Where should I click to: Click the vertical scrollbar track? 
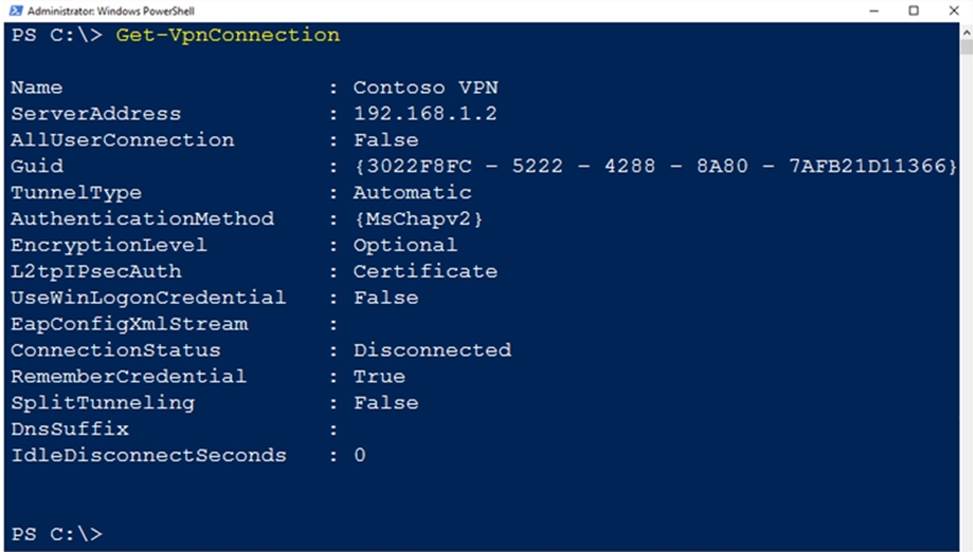point(965,300)
